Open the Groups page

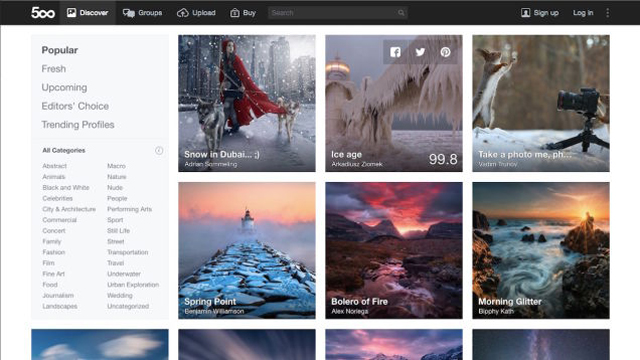pos(142,13)
